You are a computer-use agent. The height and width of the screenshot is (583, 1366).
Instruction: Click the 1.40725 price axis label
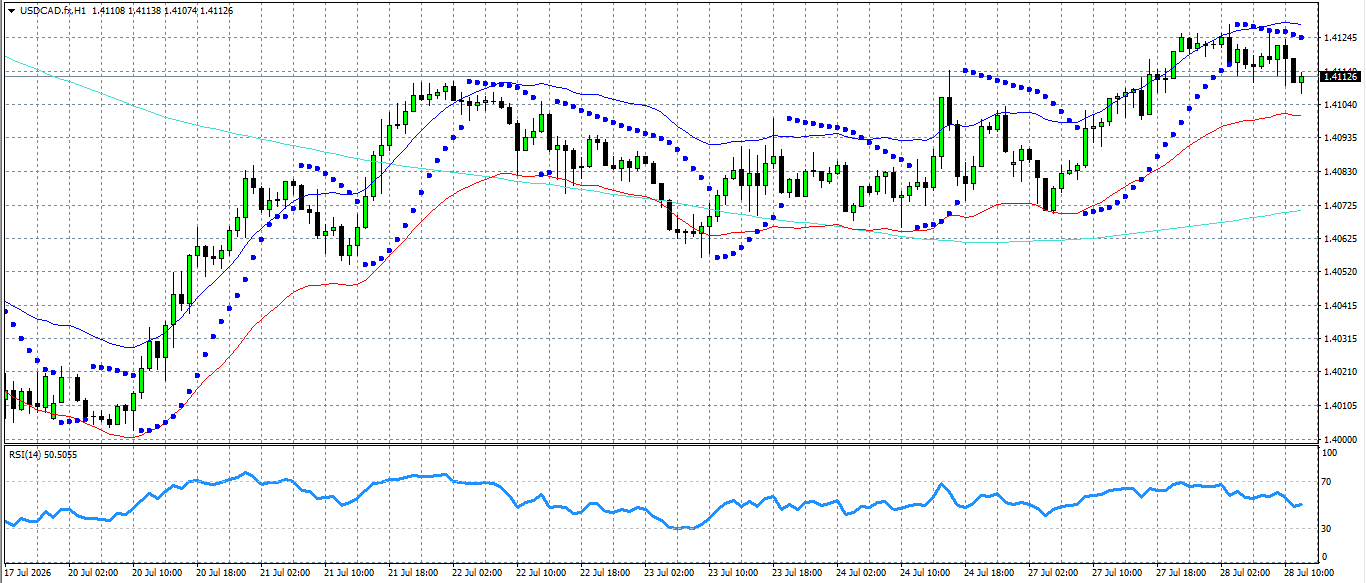point(1340,205)
